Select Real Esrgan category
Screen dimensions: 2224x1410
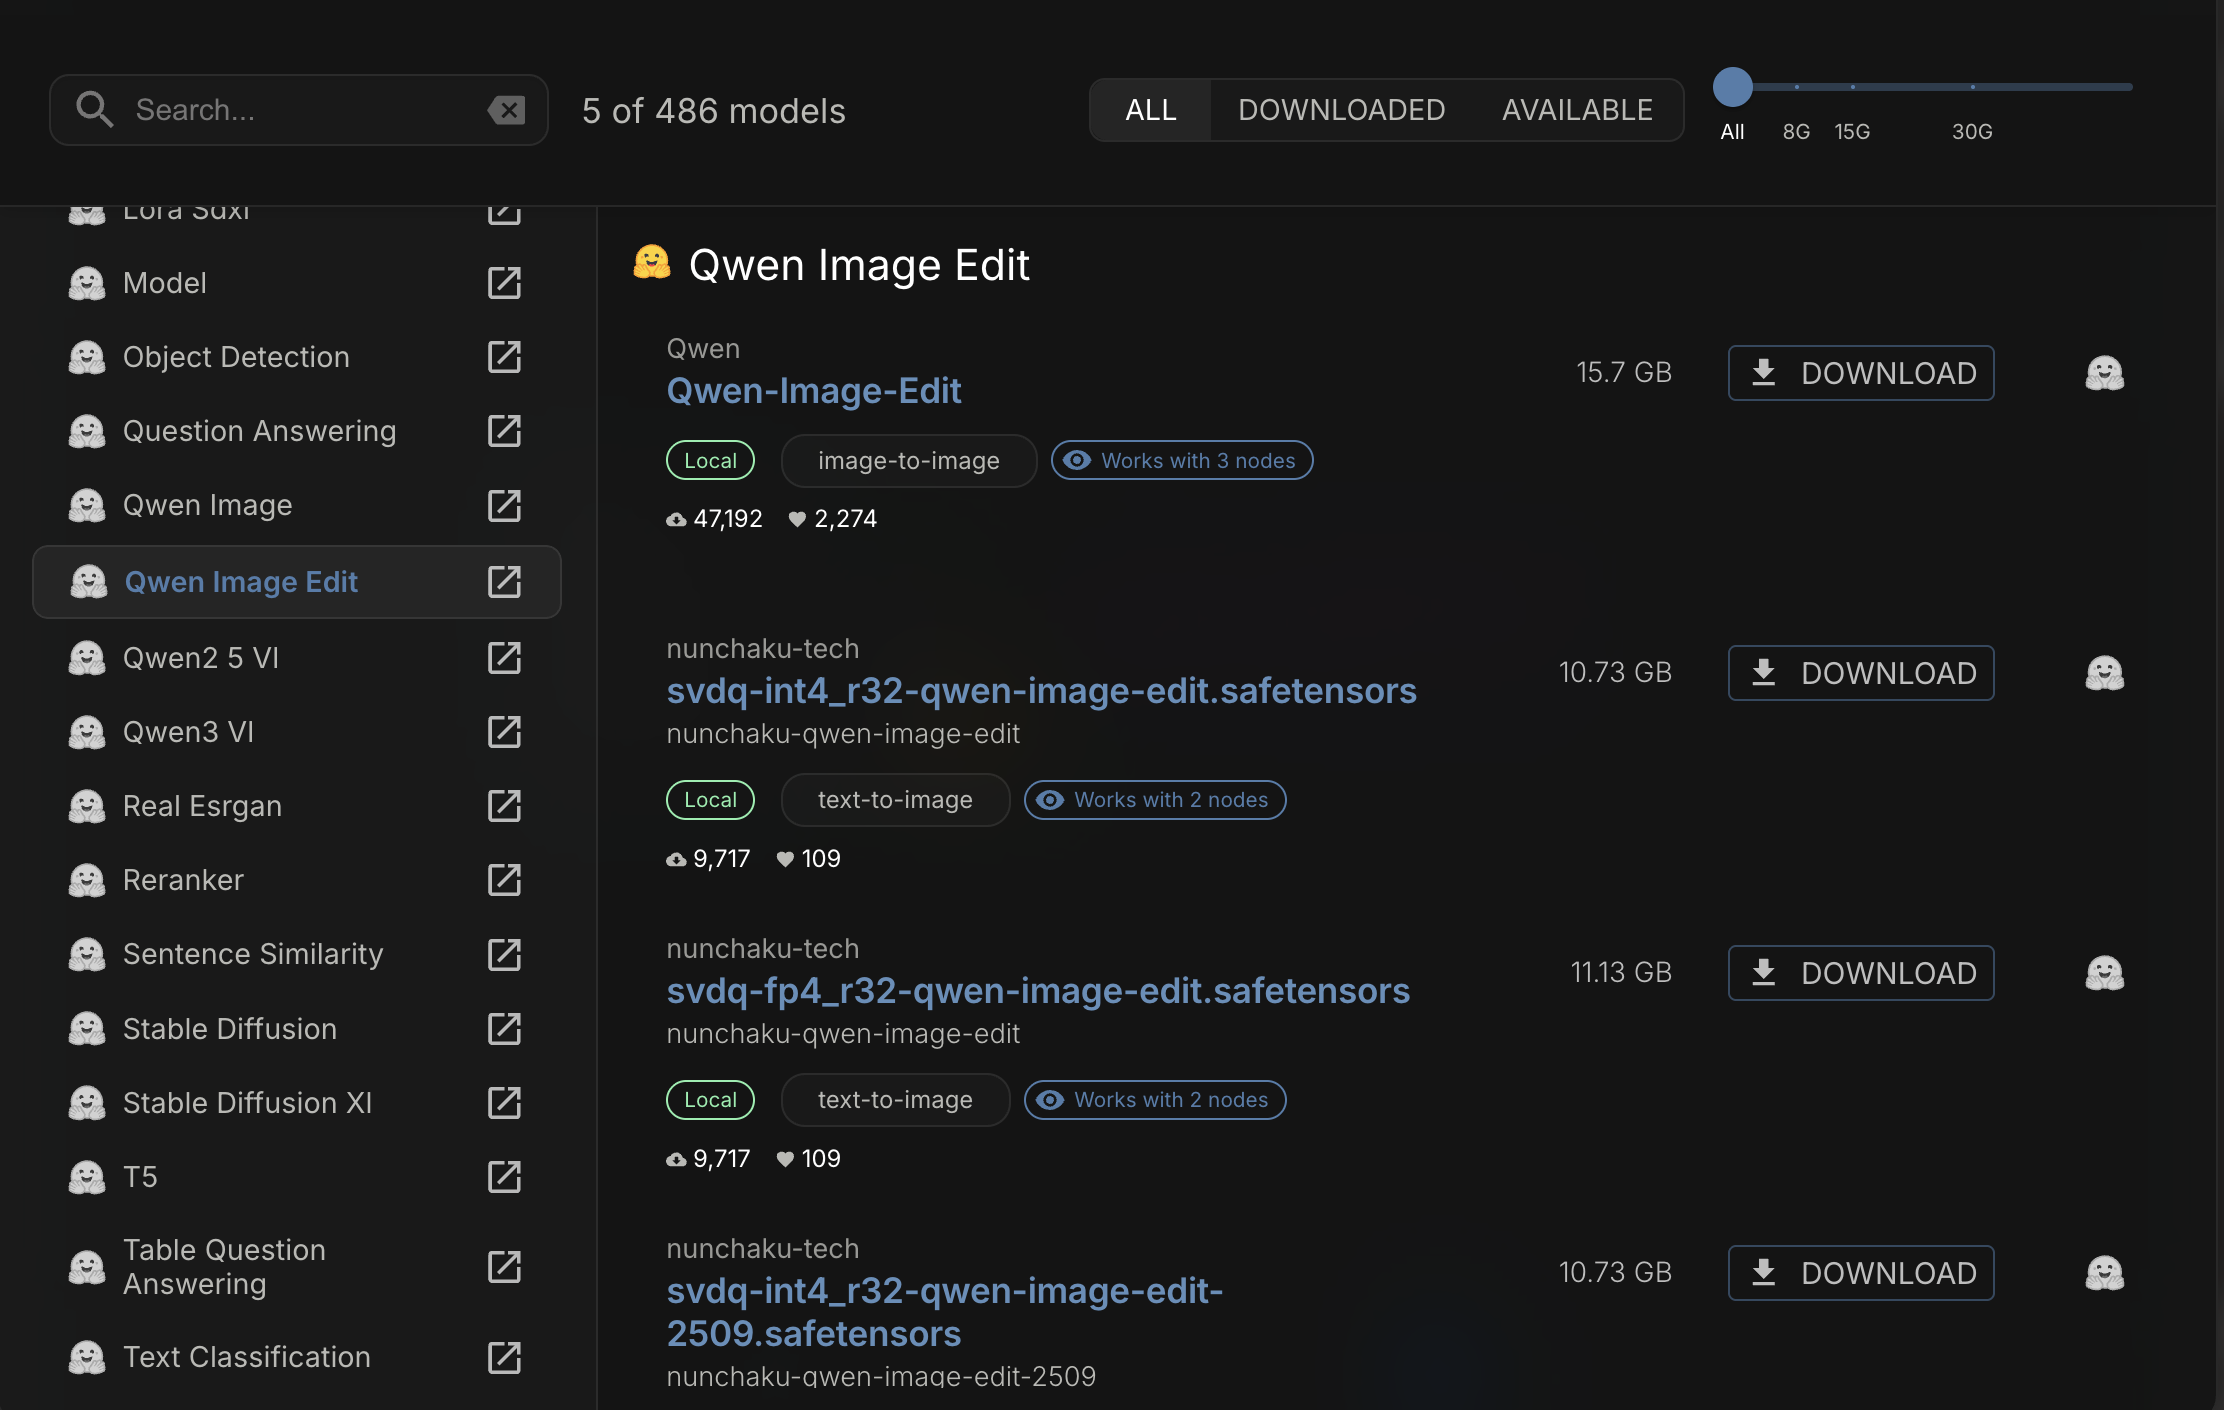(x=297, y=806)
